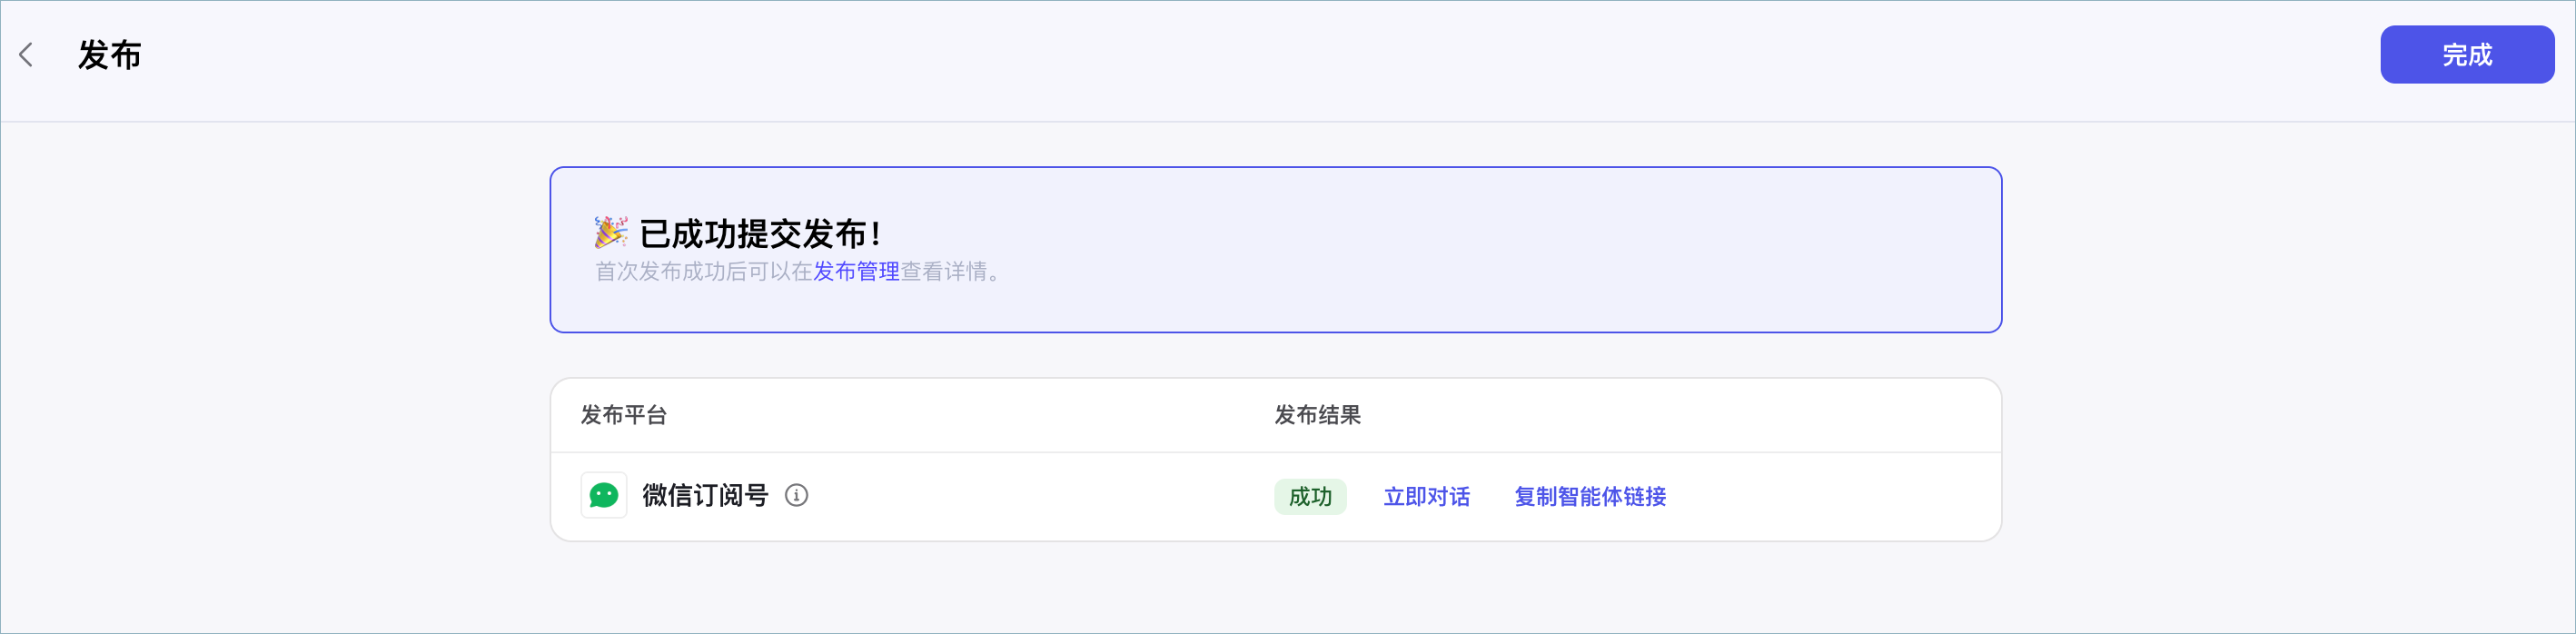This screenshot has width=2576, height=634.
Task: Click the party popper emoji icon
Action: [611, 232]
